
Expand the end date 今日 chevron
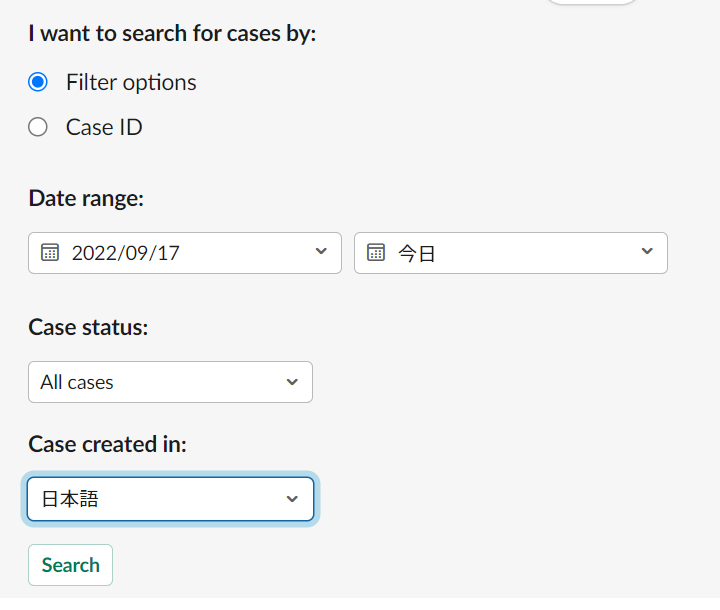pos(647,251)
